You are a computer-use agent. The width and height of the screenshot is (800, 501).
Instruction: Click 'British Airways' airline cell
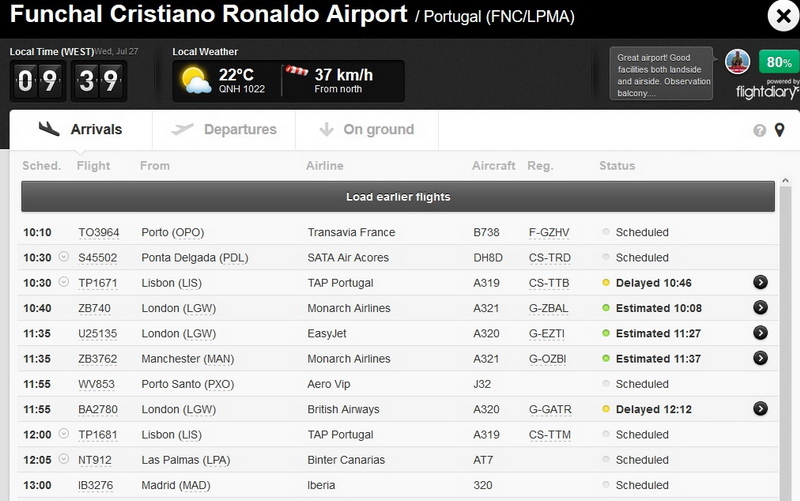(x=343, y=410)
